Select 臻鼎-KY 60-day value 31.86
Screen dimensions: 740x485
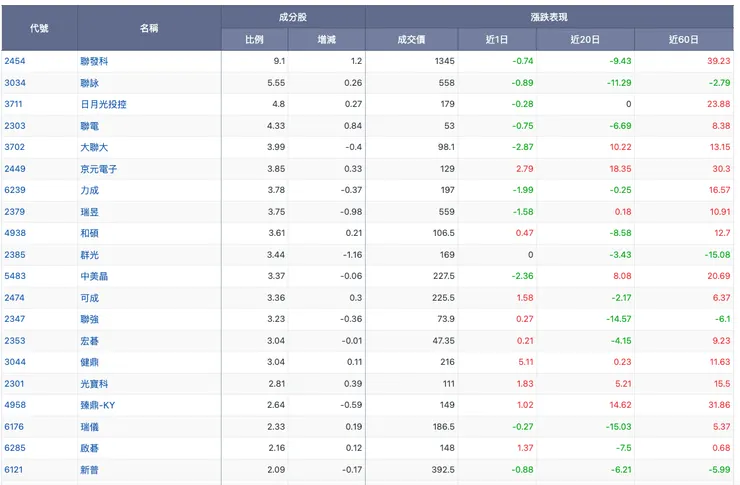click(x=719, y=404)
